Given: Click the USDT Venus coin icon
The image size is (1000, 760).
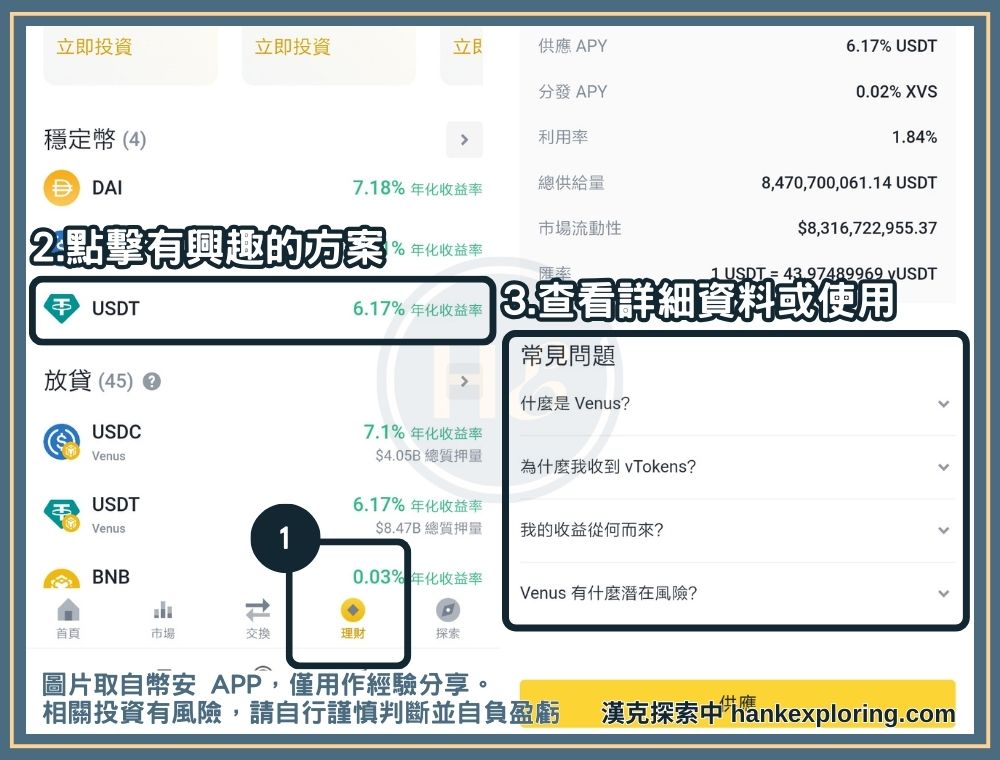Looking at the screenshot, I should pos(61,514).
